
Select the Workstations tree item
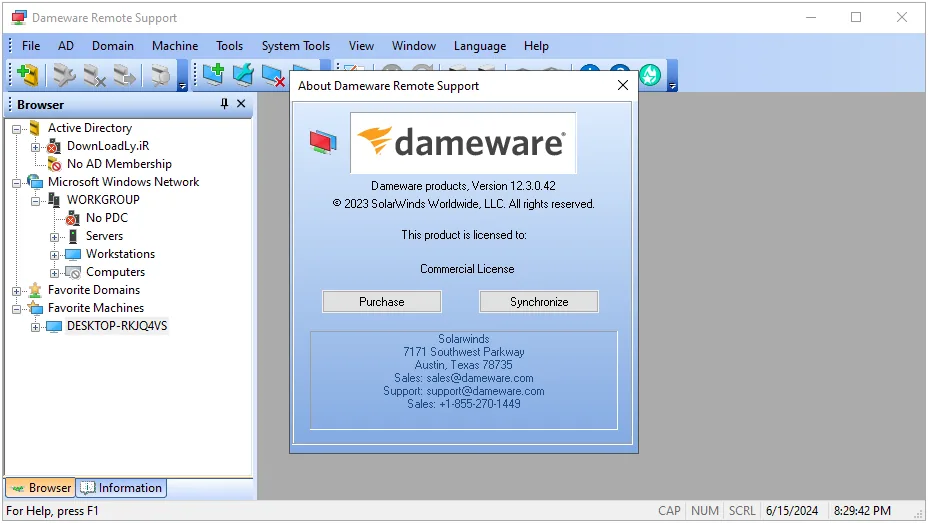coord(120,254)
